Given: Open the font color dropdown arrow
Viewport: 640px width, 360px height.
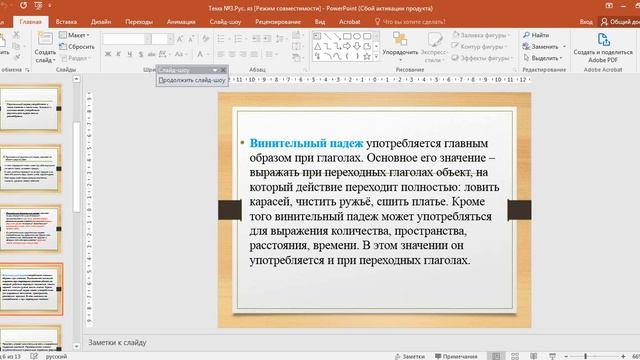Looking at the screenshot, I should 208,54.
